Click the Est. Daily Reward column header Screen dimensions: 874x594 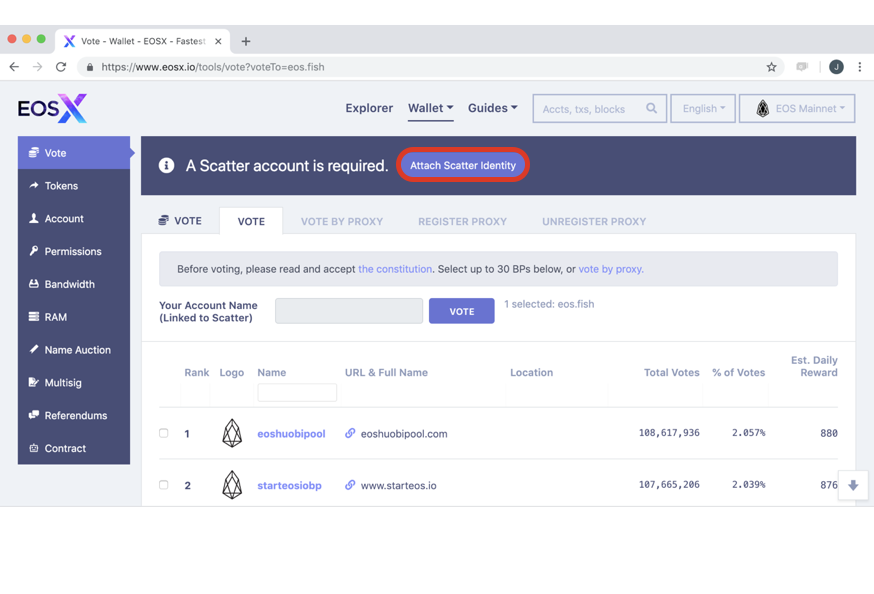pyautogui.click(x=814, y=366)
